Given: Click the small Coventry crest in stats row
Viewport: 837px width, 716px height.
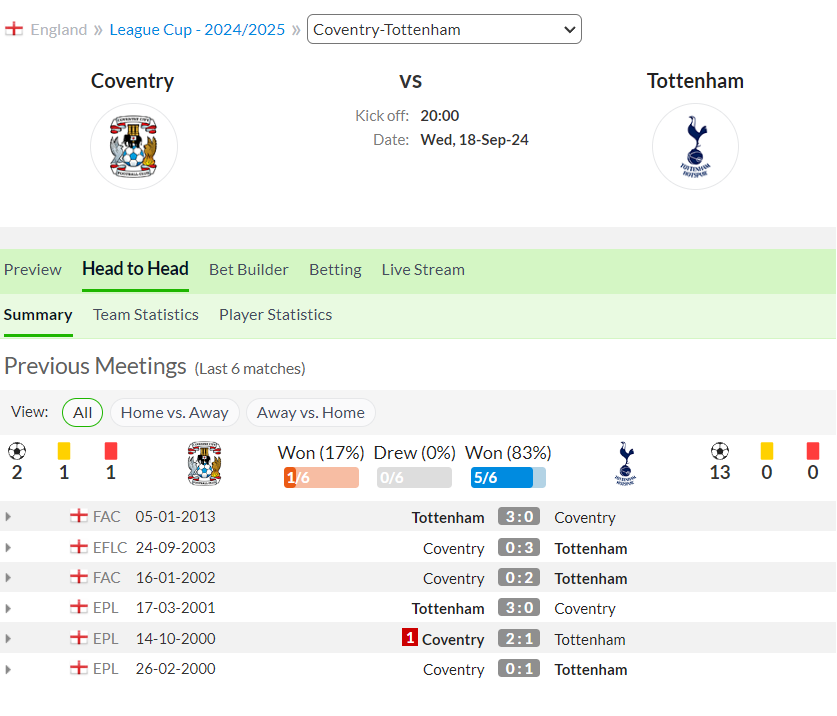Looking at the screenshot, I should point(204,463).
